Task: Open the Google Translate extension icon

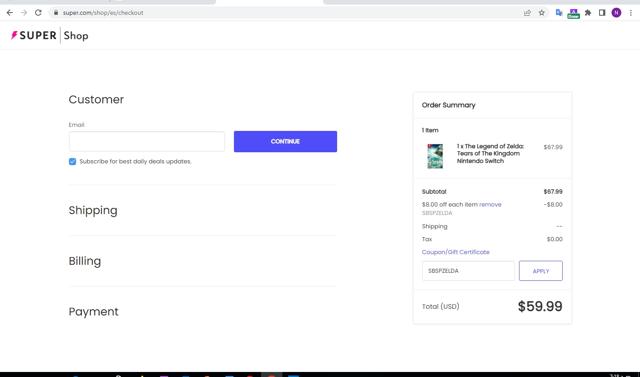Action: point(559,13)
